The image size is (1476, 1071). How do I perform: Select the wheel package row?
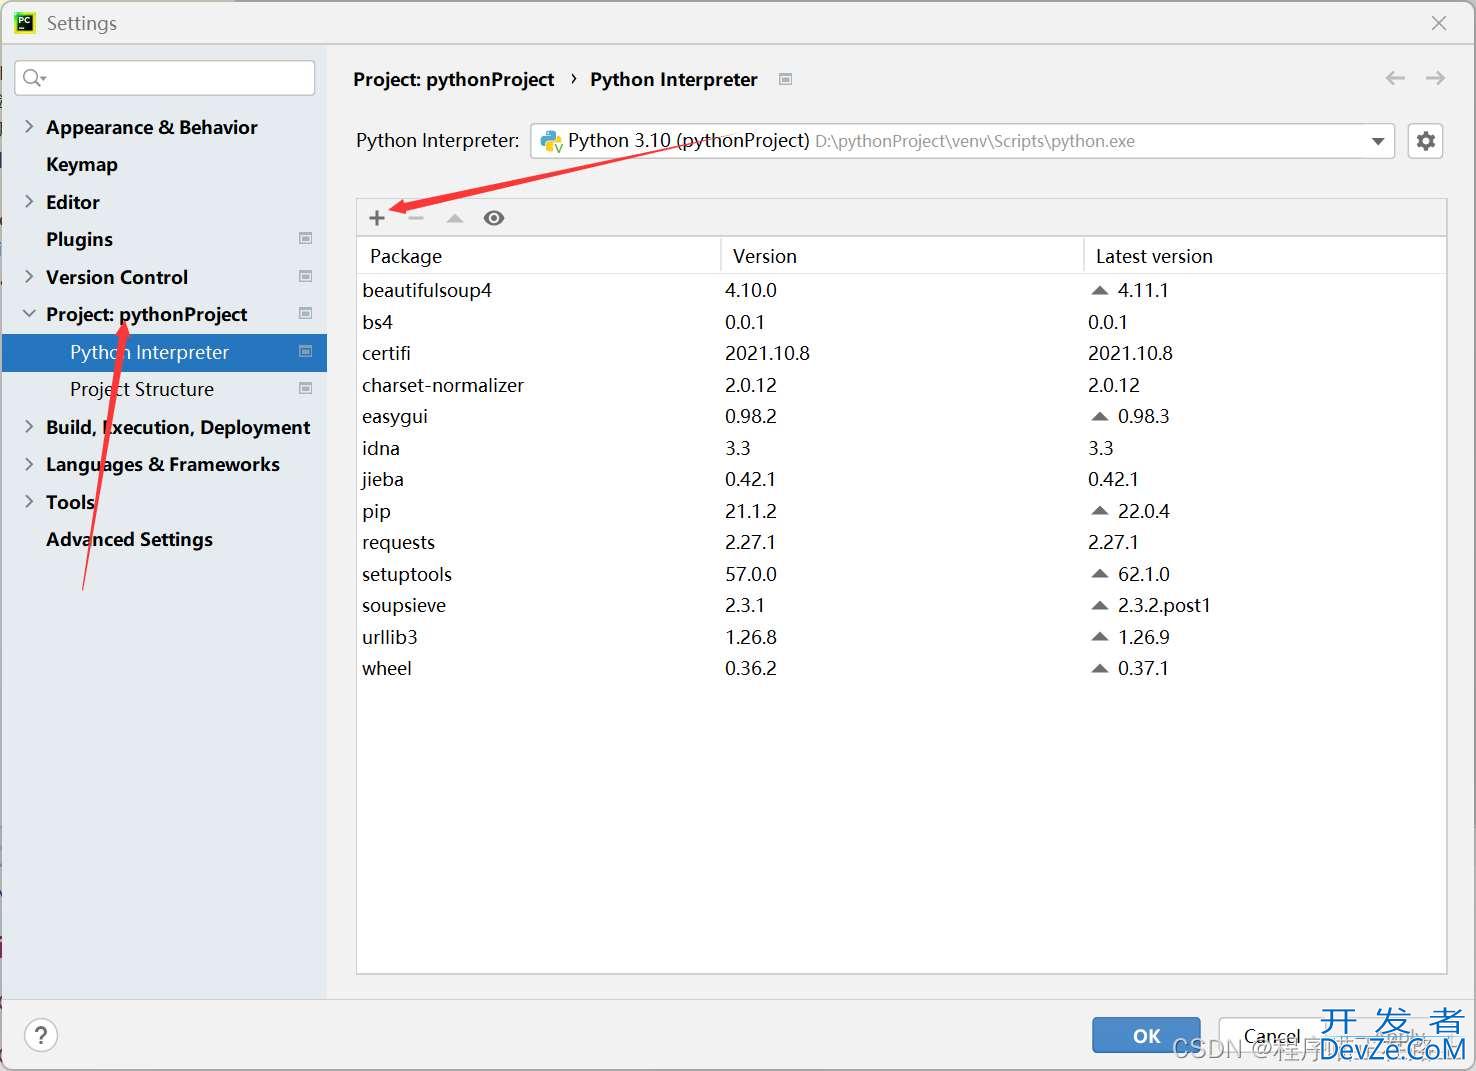click(901, 668)
